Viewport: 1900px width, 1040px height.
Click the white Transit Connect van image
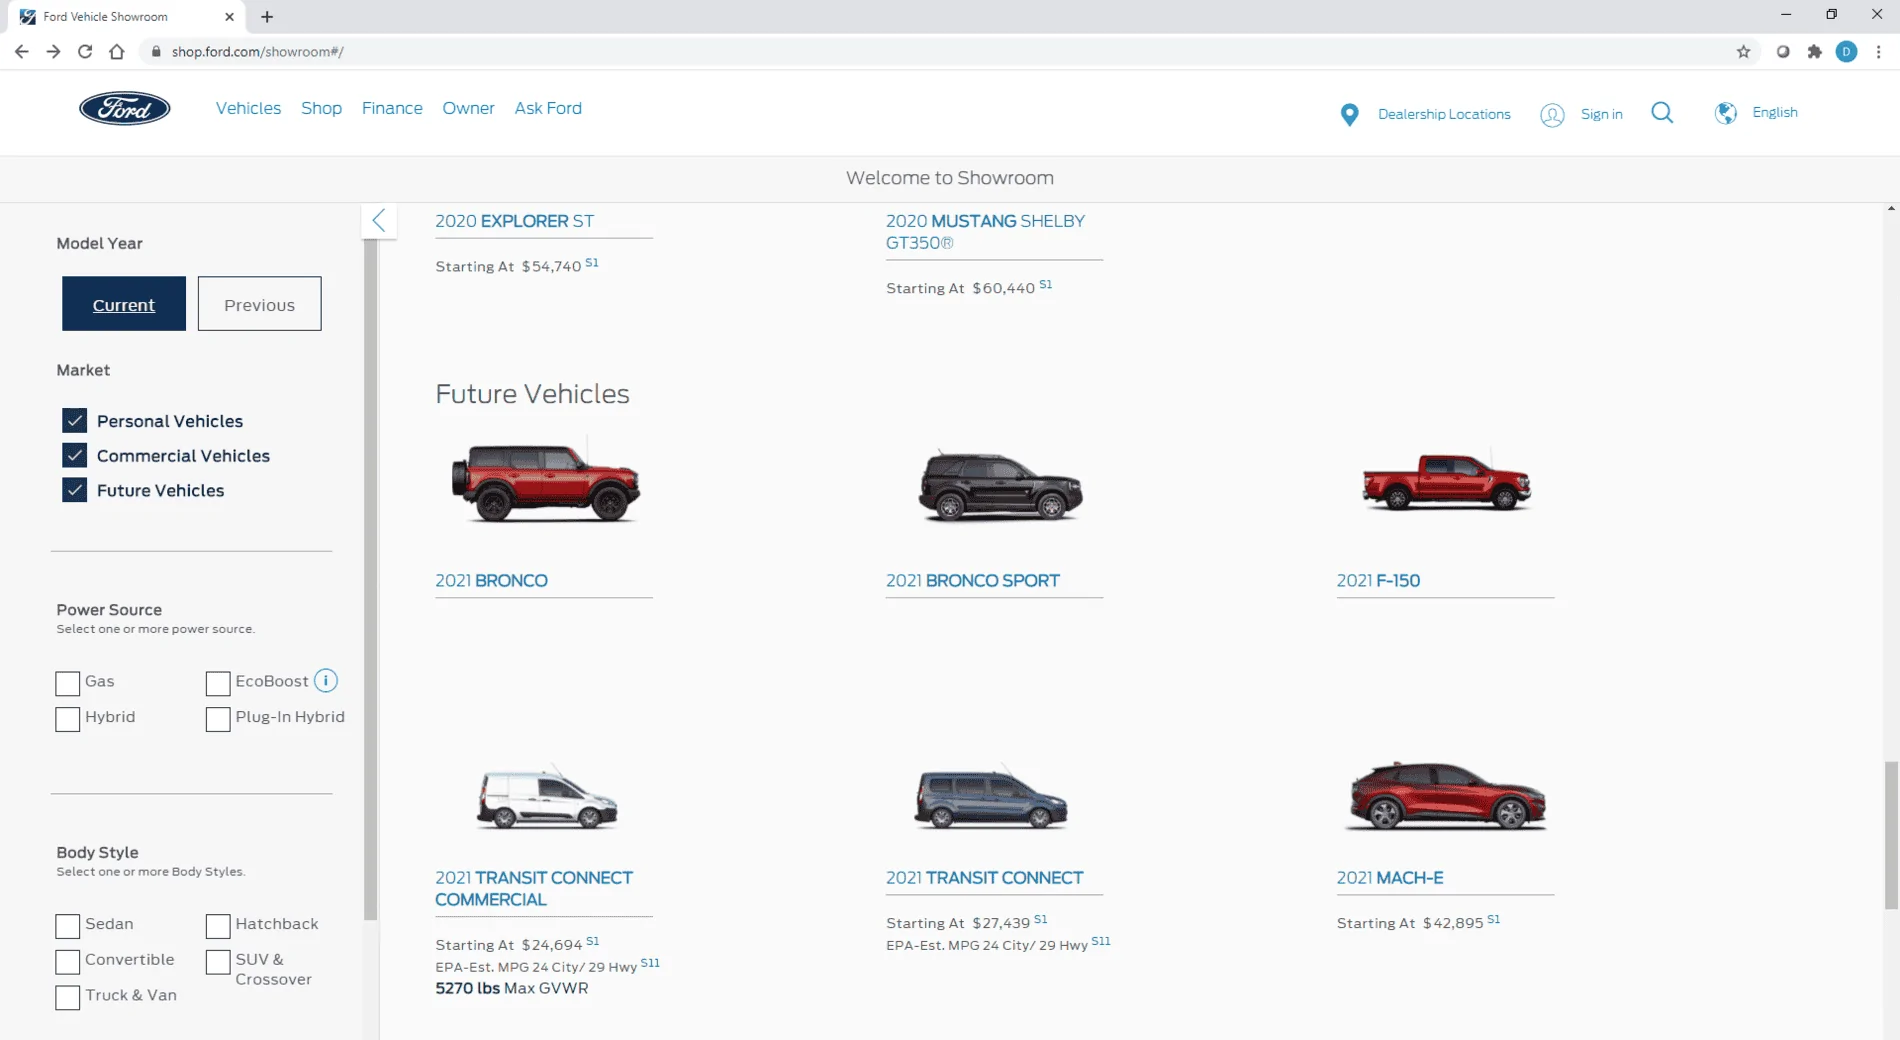547,800
